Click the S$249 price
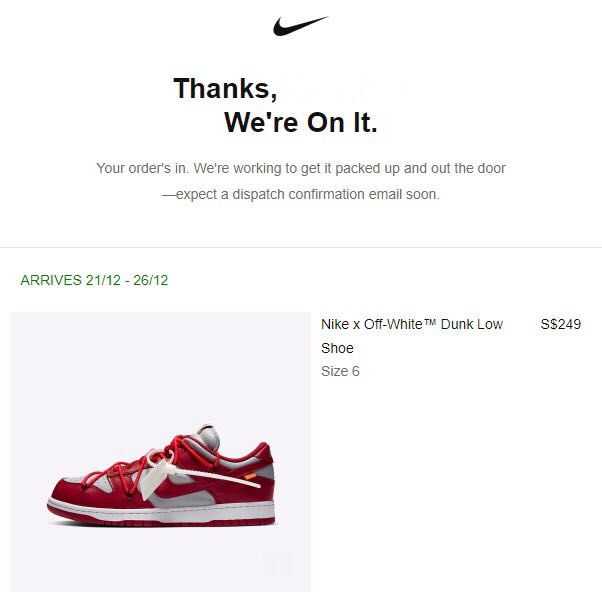Viewport: 602px width, 602px height. (560, 324)
